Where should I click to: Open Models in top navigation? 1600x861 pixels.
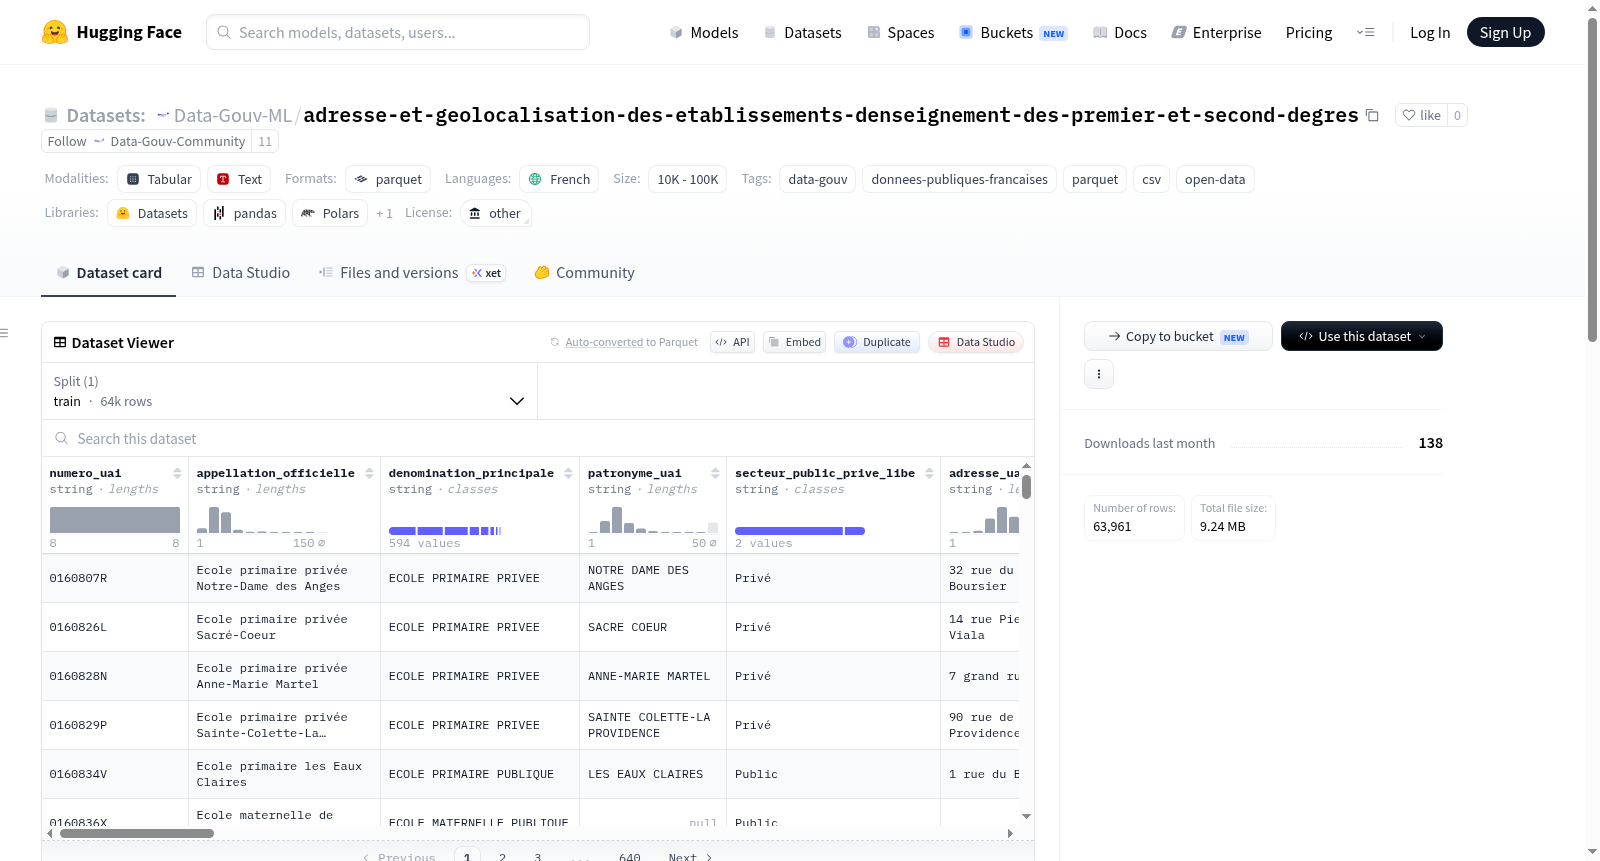[704, 32]
